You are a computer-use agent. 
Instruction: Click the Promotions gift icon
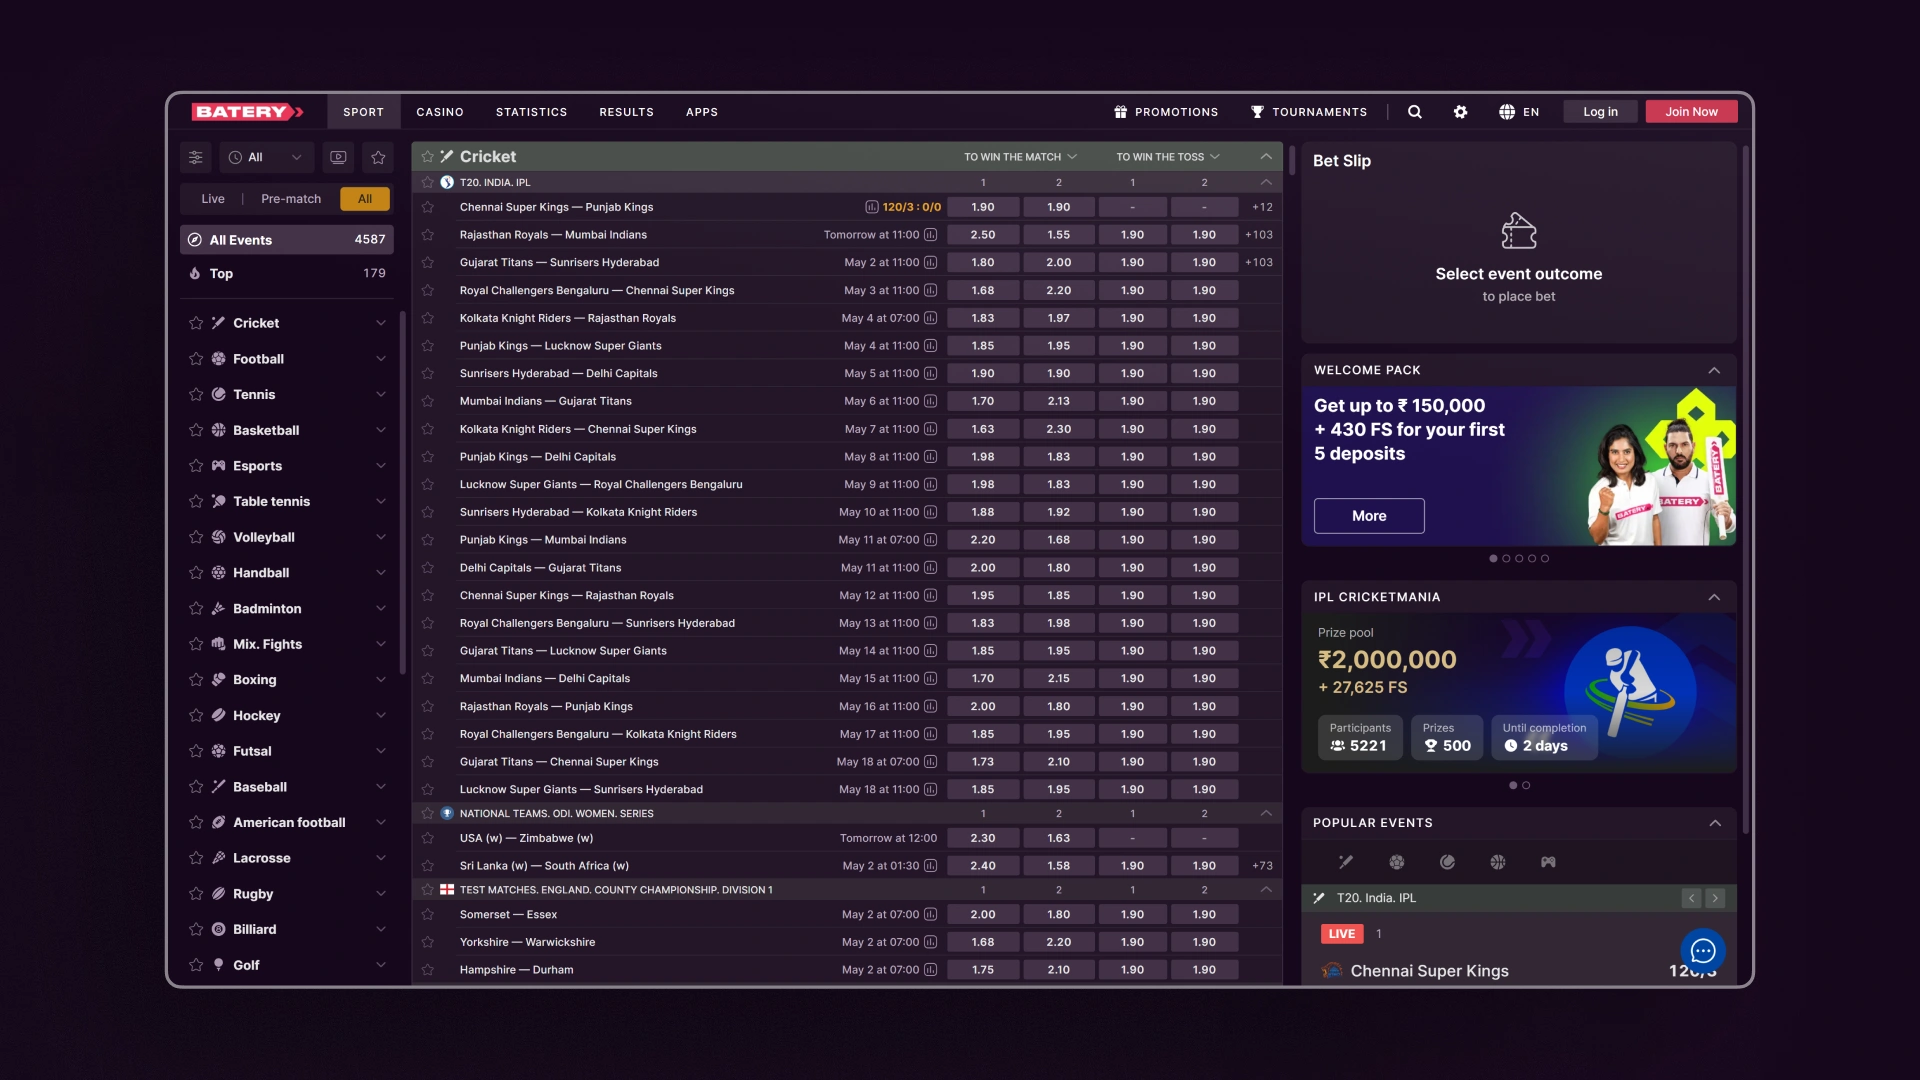pos(1121,112)
